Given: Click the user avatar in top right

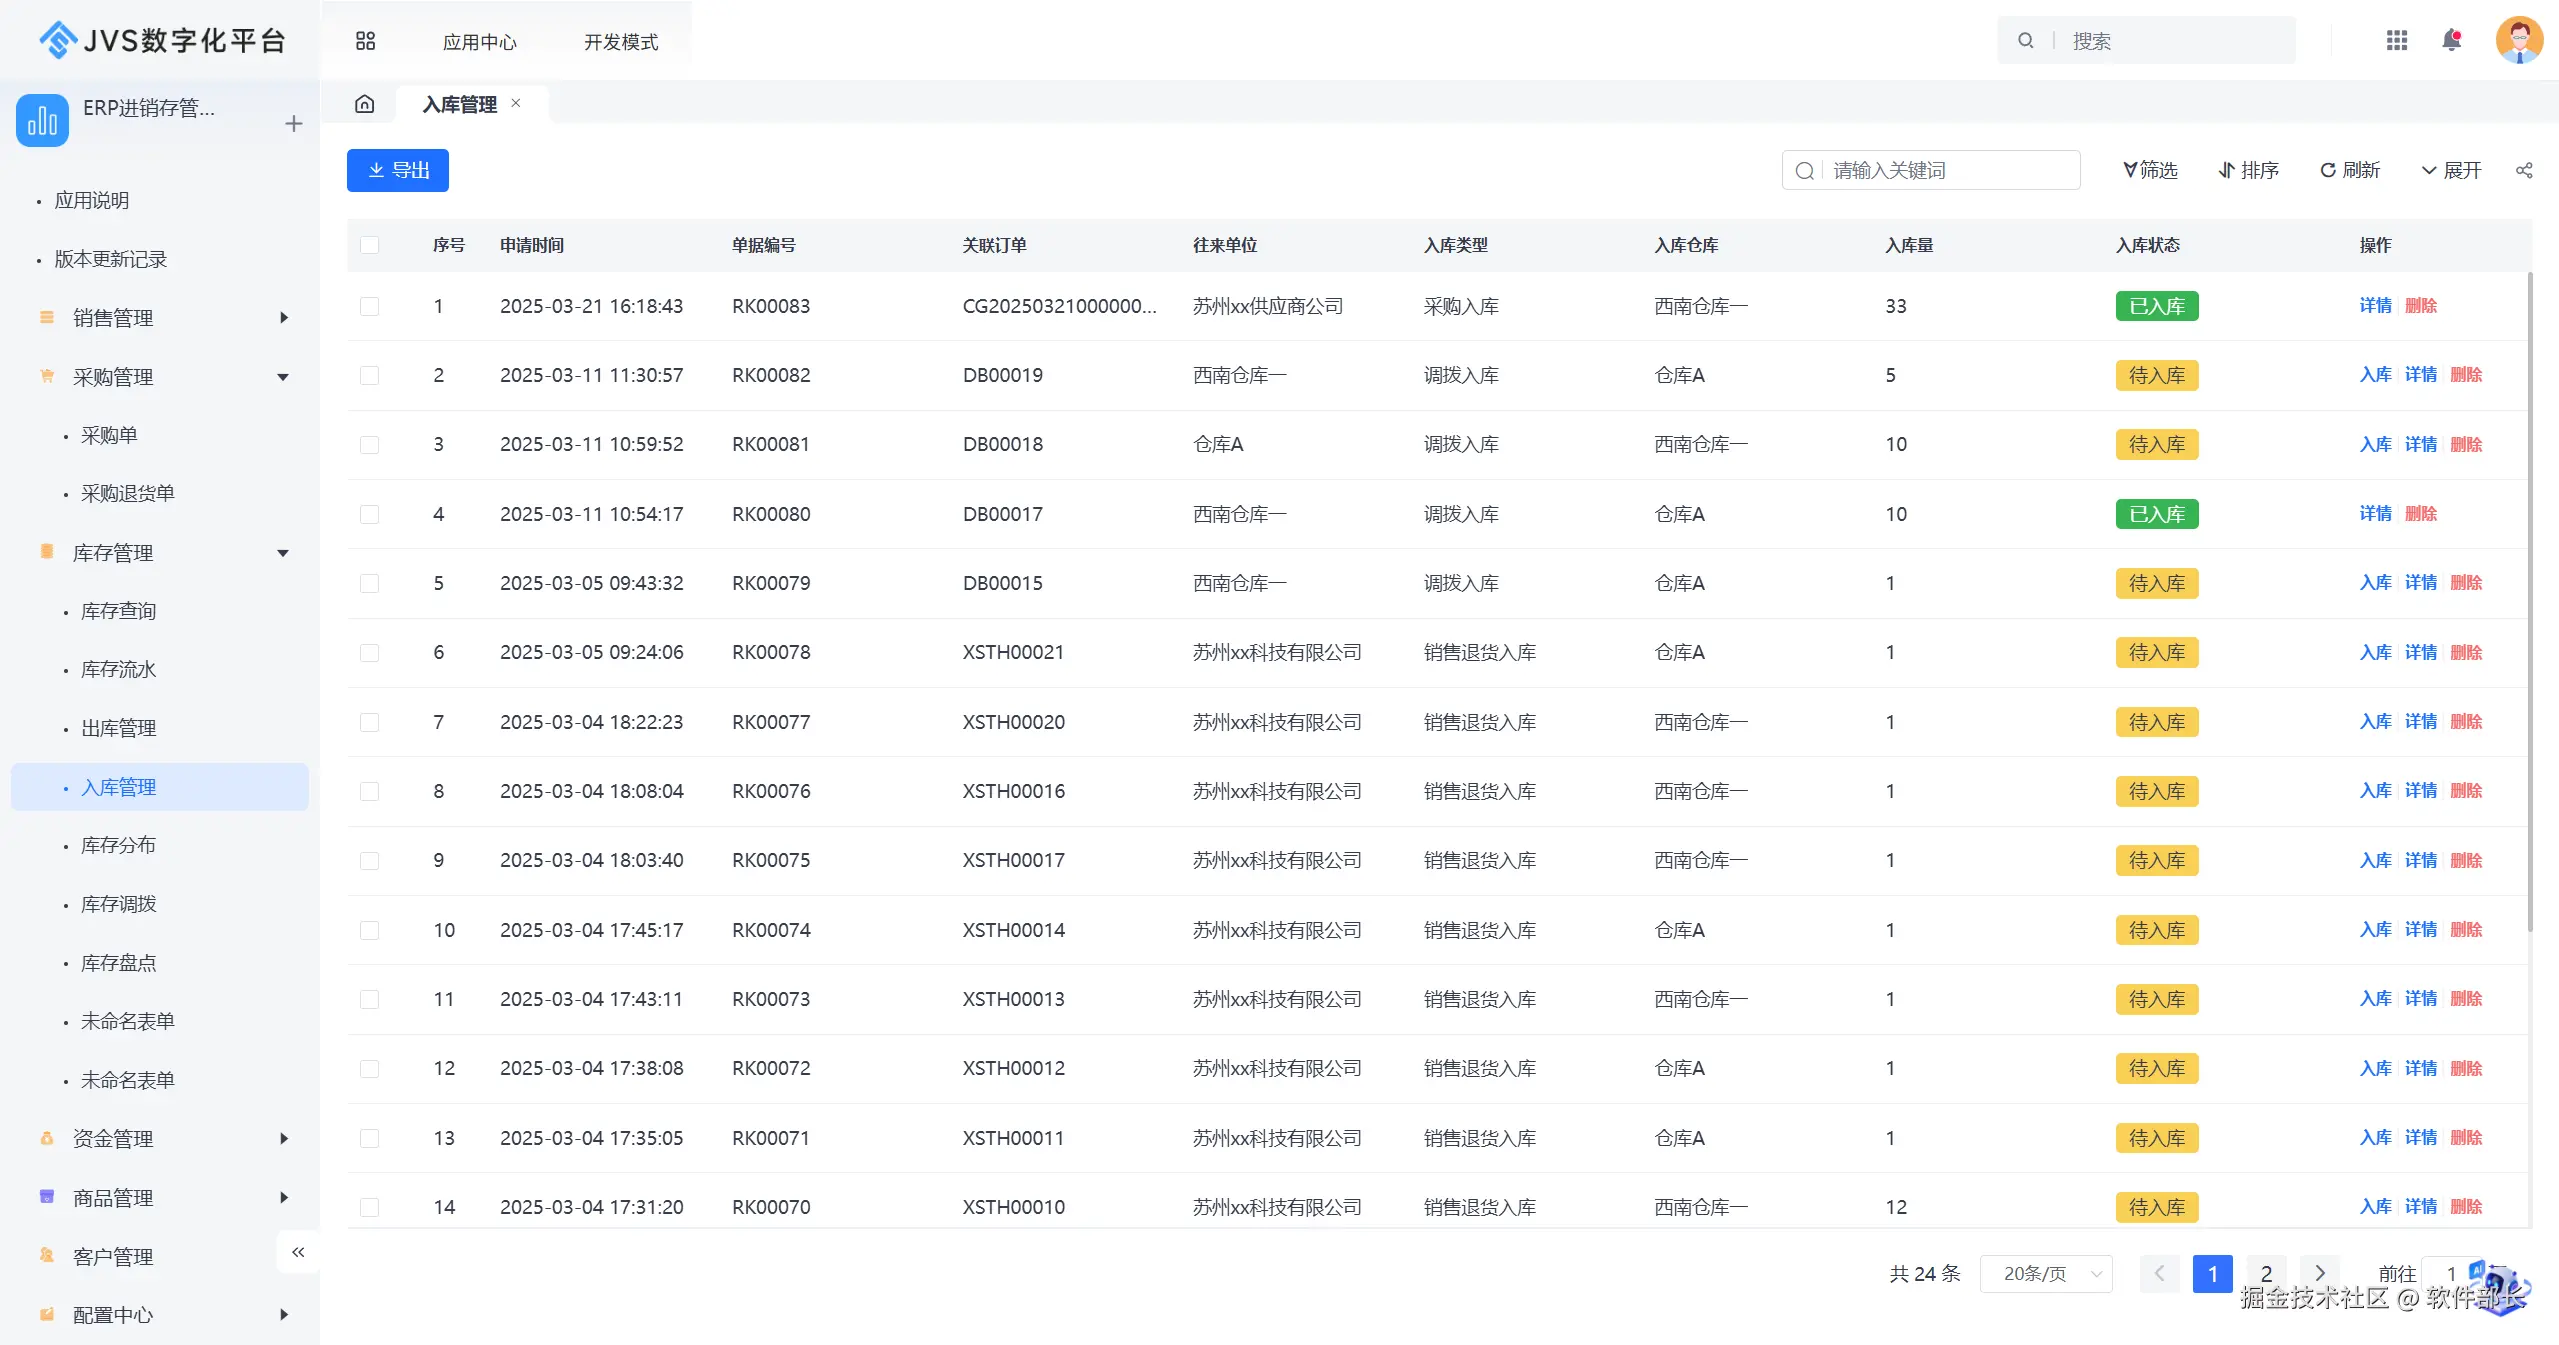Looking at the screenshot, I should point(2519,41).
